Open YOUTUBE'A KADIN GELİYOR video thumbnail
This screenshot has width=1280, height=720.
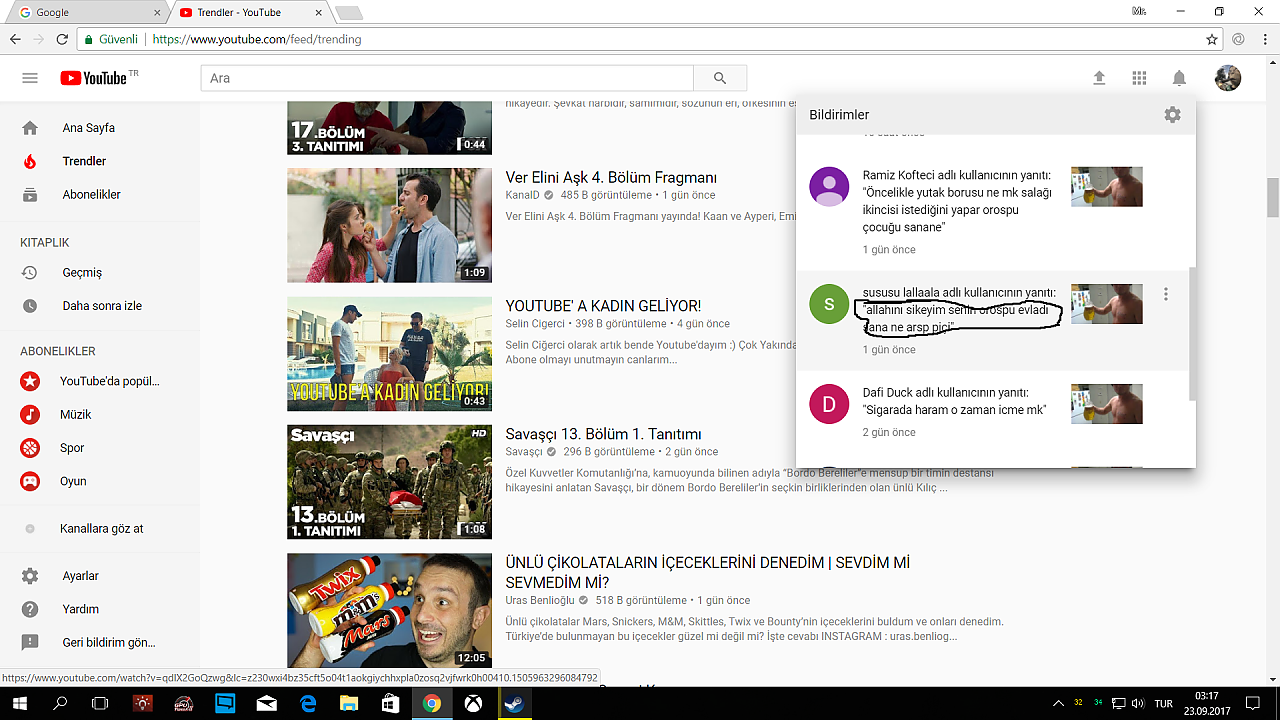pos(389,353)
